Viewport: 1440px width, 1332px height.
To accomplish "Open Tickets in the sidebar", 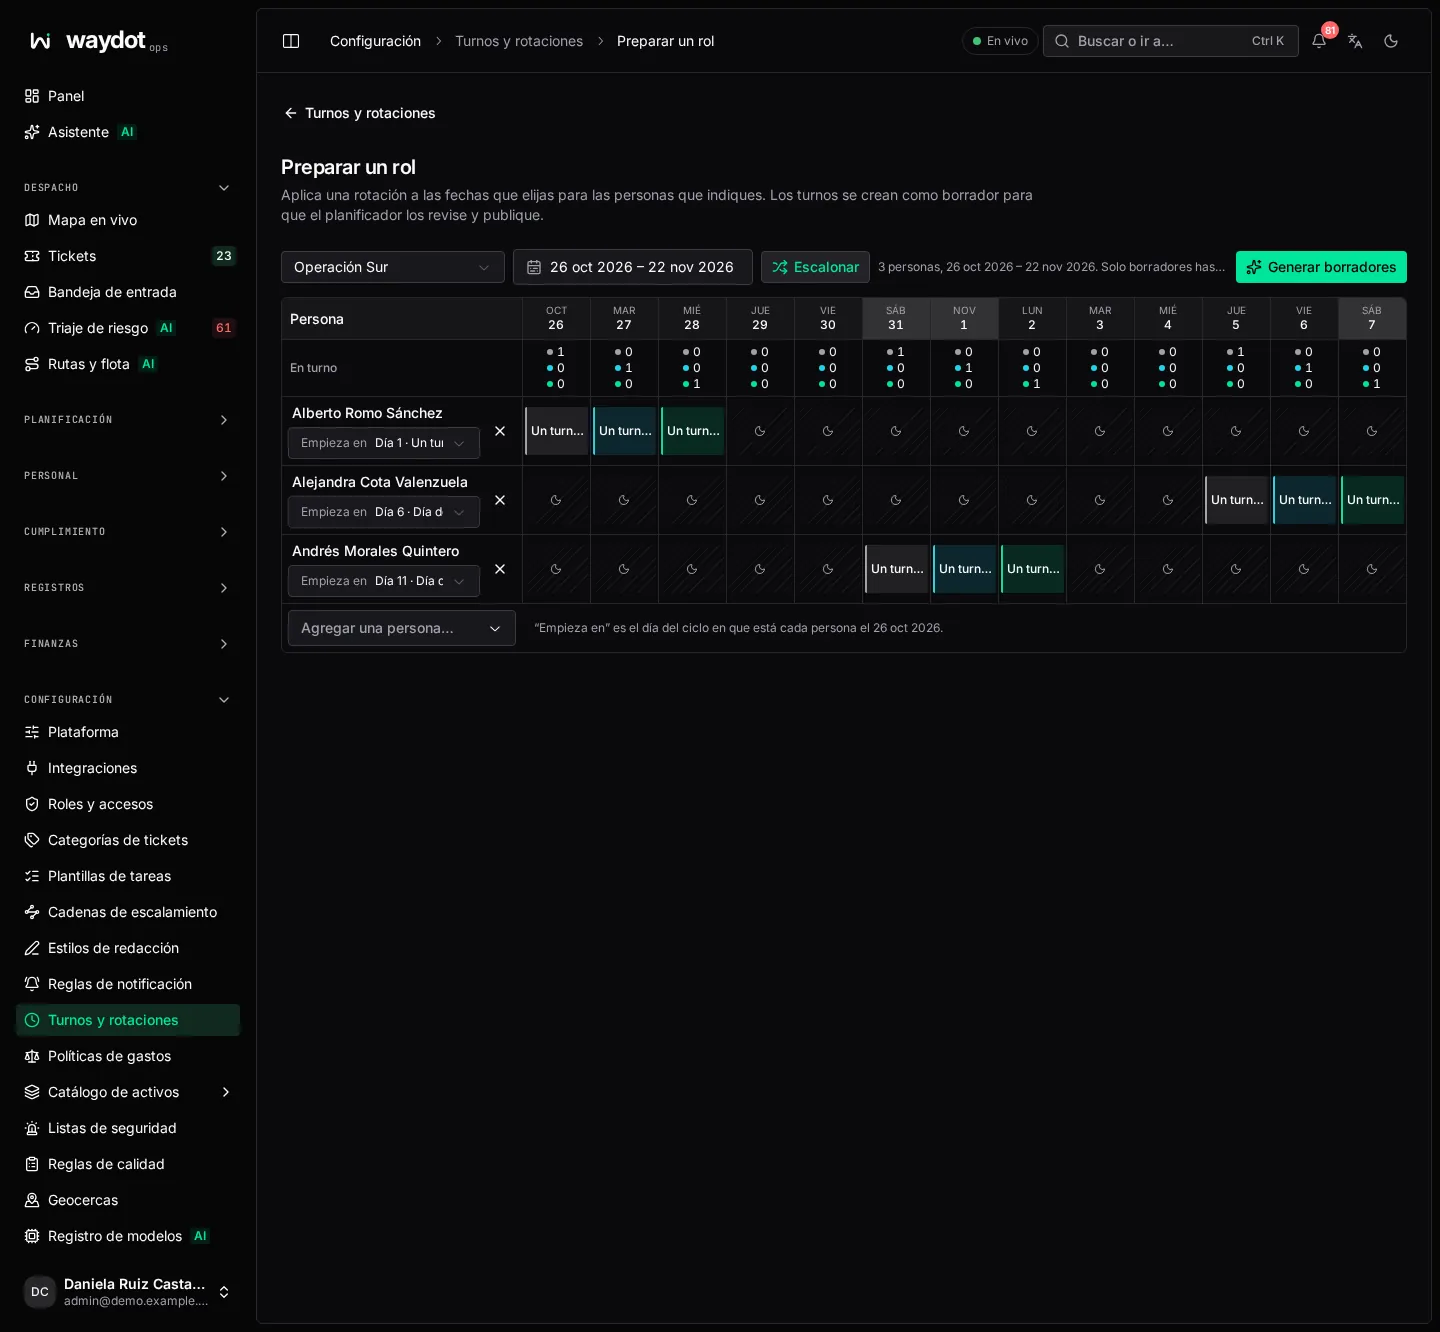I will [128, 256].
